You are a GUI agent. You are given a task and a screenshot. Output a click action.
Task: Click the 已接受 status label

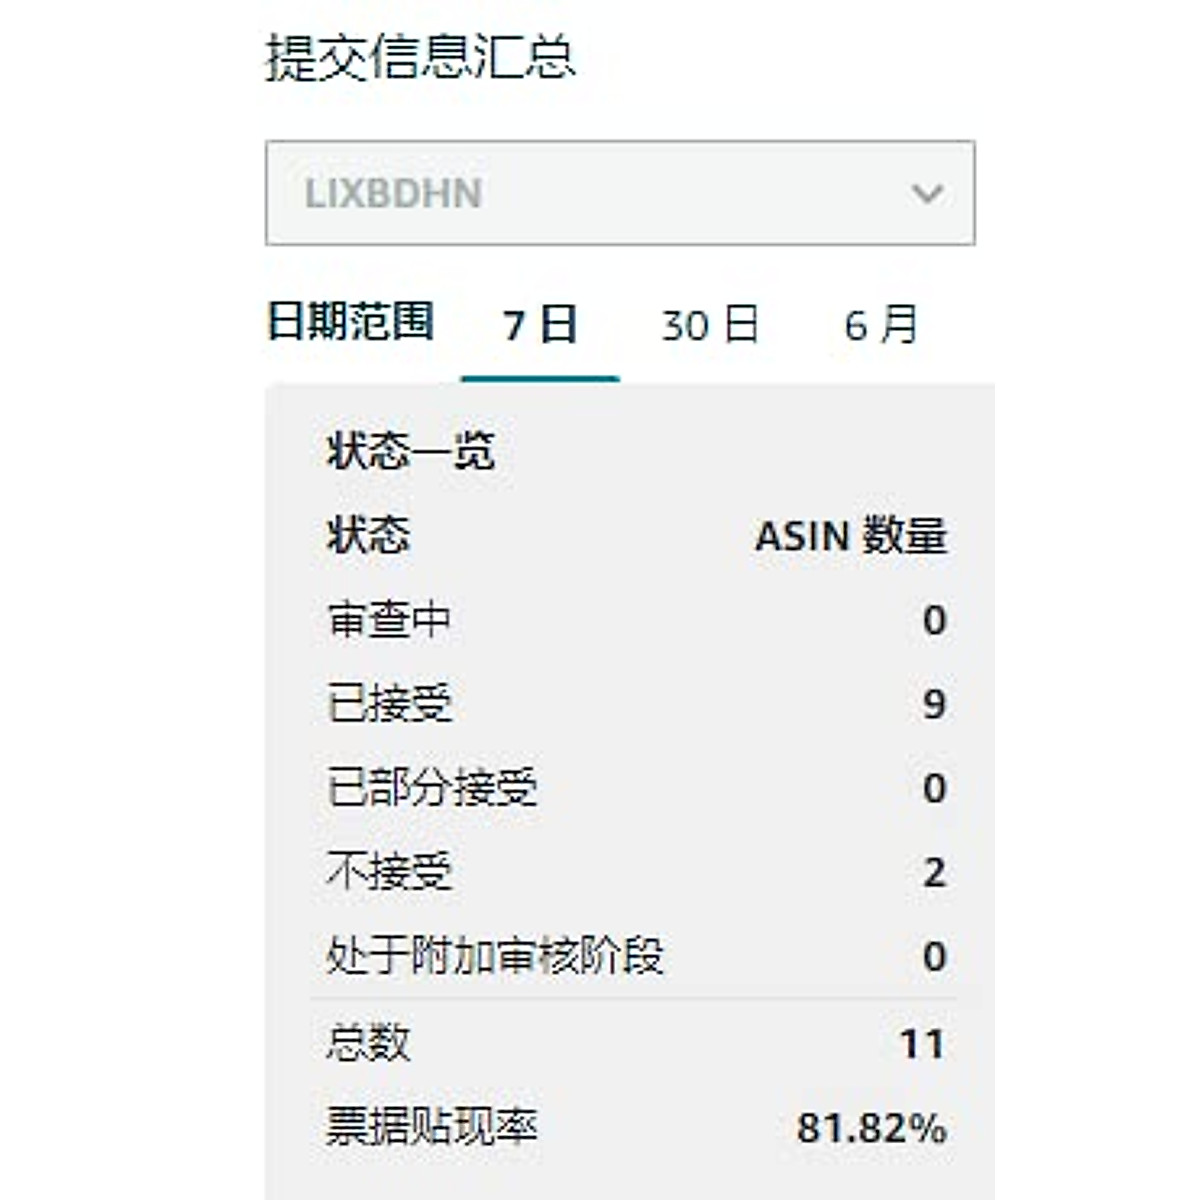coord(389,704)
